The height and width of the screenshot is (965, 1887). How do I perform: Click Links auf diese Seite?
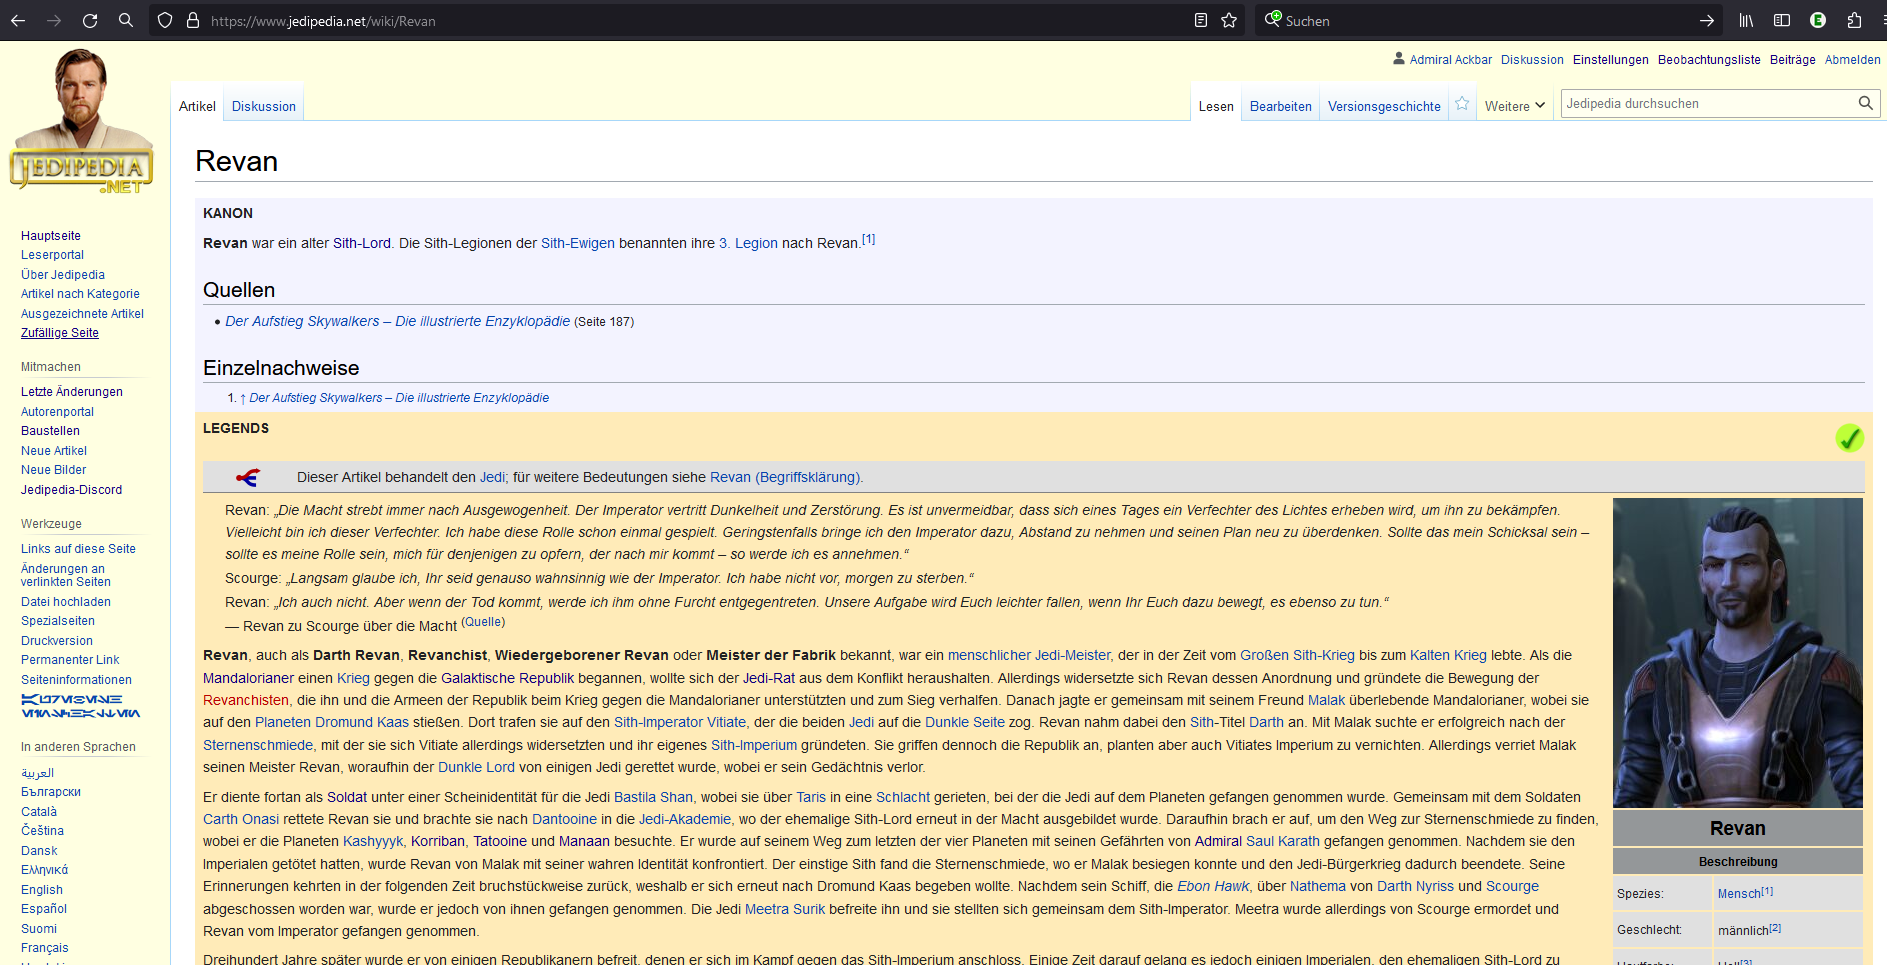(78, 549)
